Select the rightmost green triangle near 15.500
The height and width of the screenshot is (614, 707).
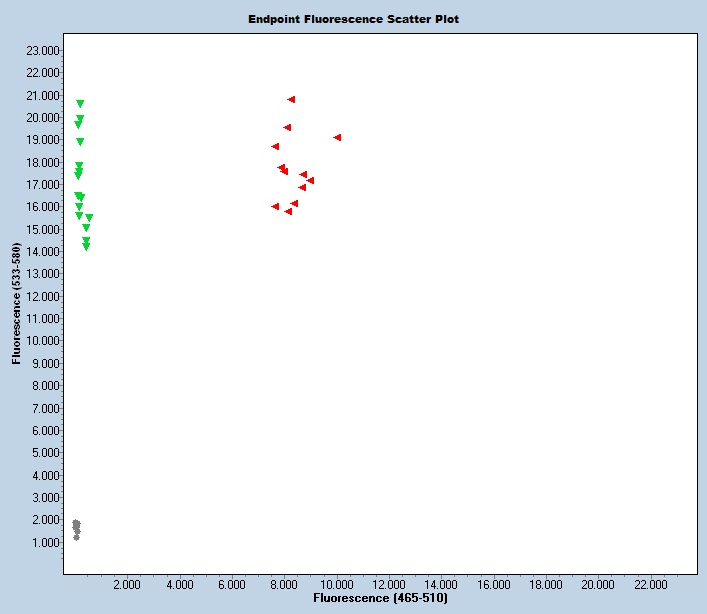pos(89,217)
